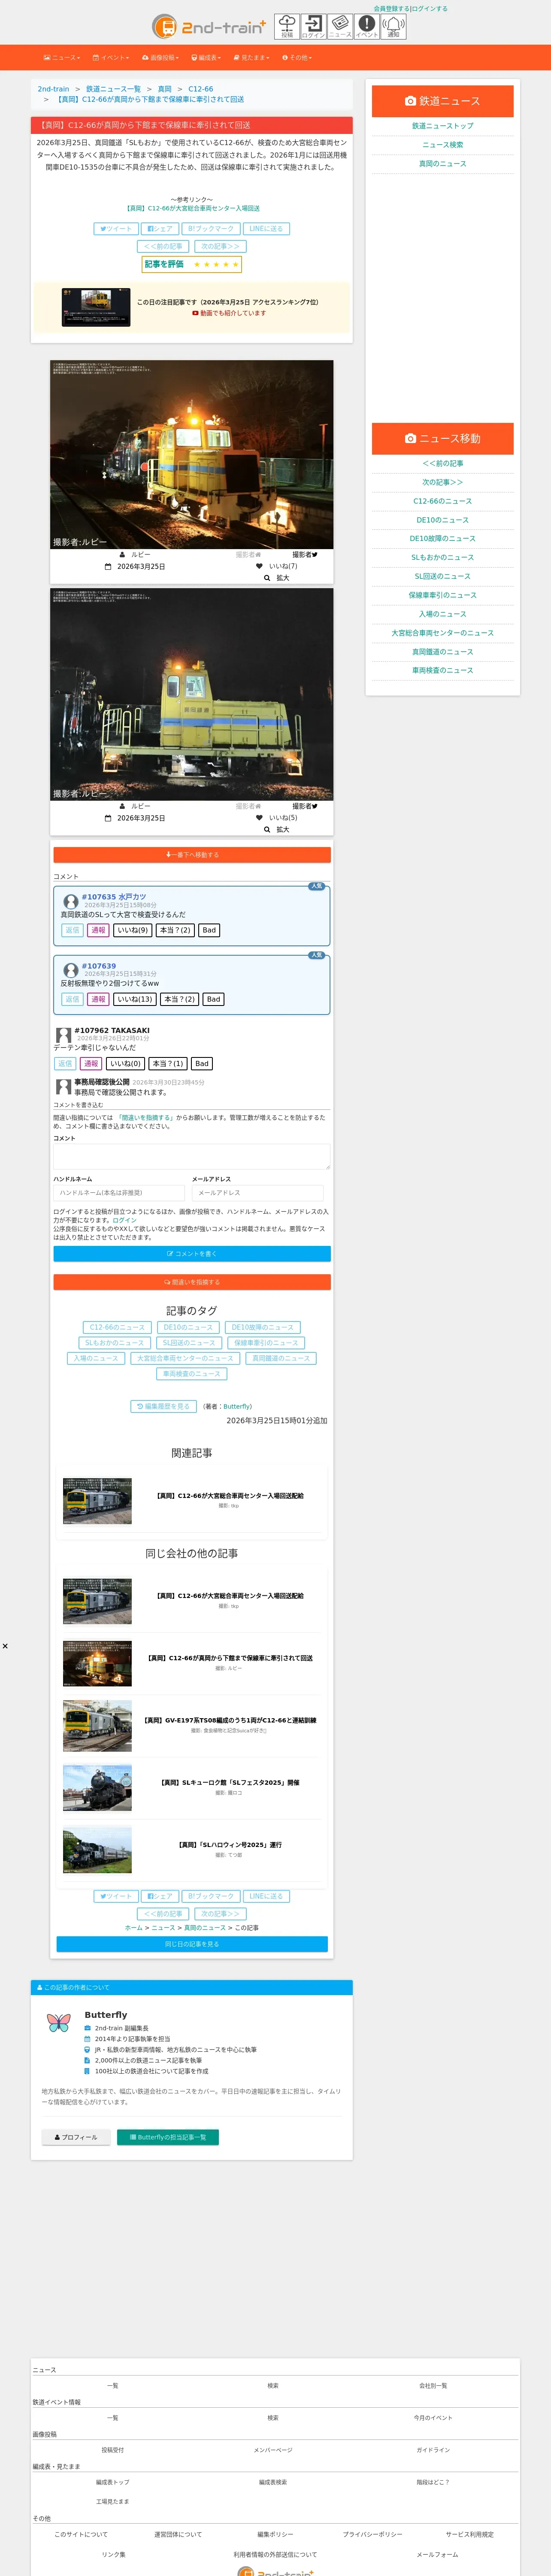Click the Butterfly author avatar image
551x2576 pixels.
(59, 2024)
